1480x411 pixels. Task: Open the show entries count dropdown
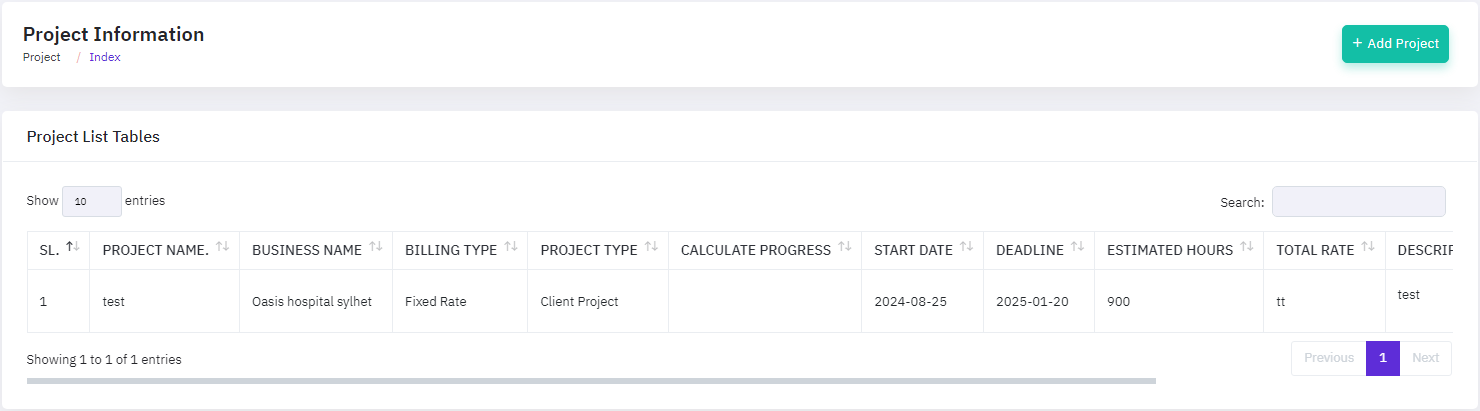pyautogui.click(x=92, y=201)
